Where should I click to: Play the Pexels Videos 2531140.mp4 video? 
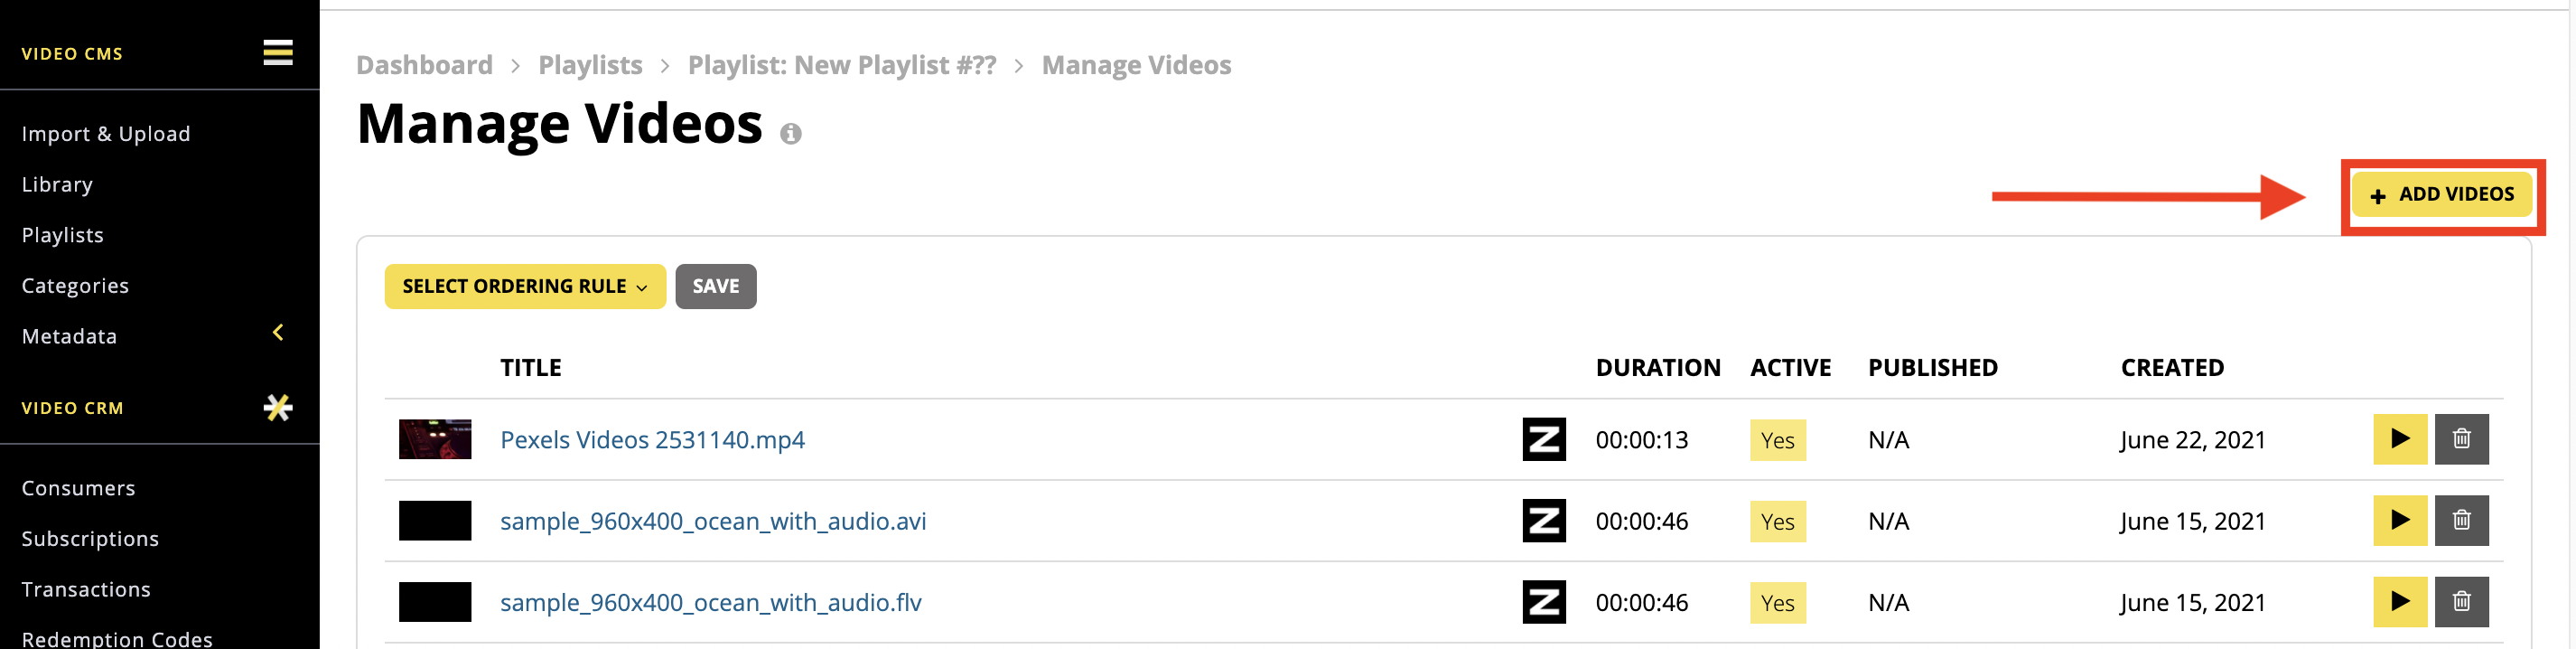2400,439
